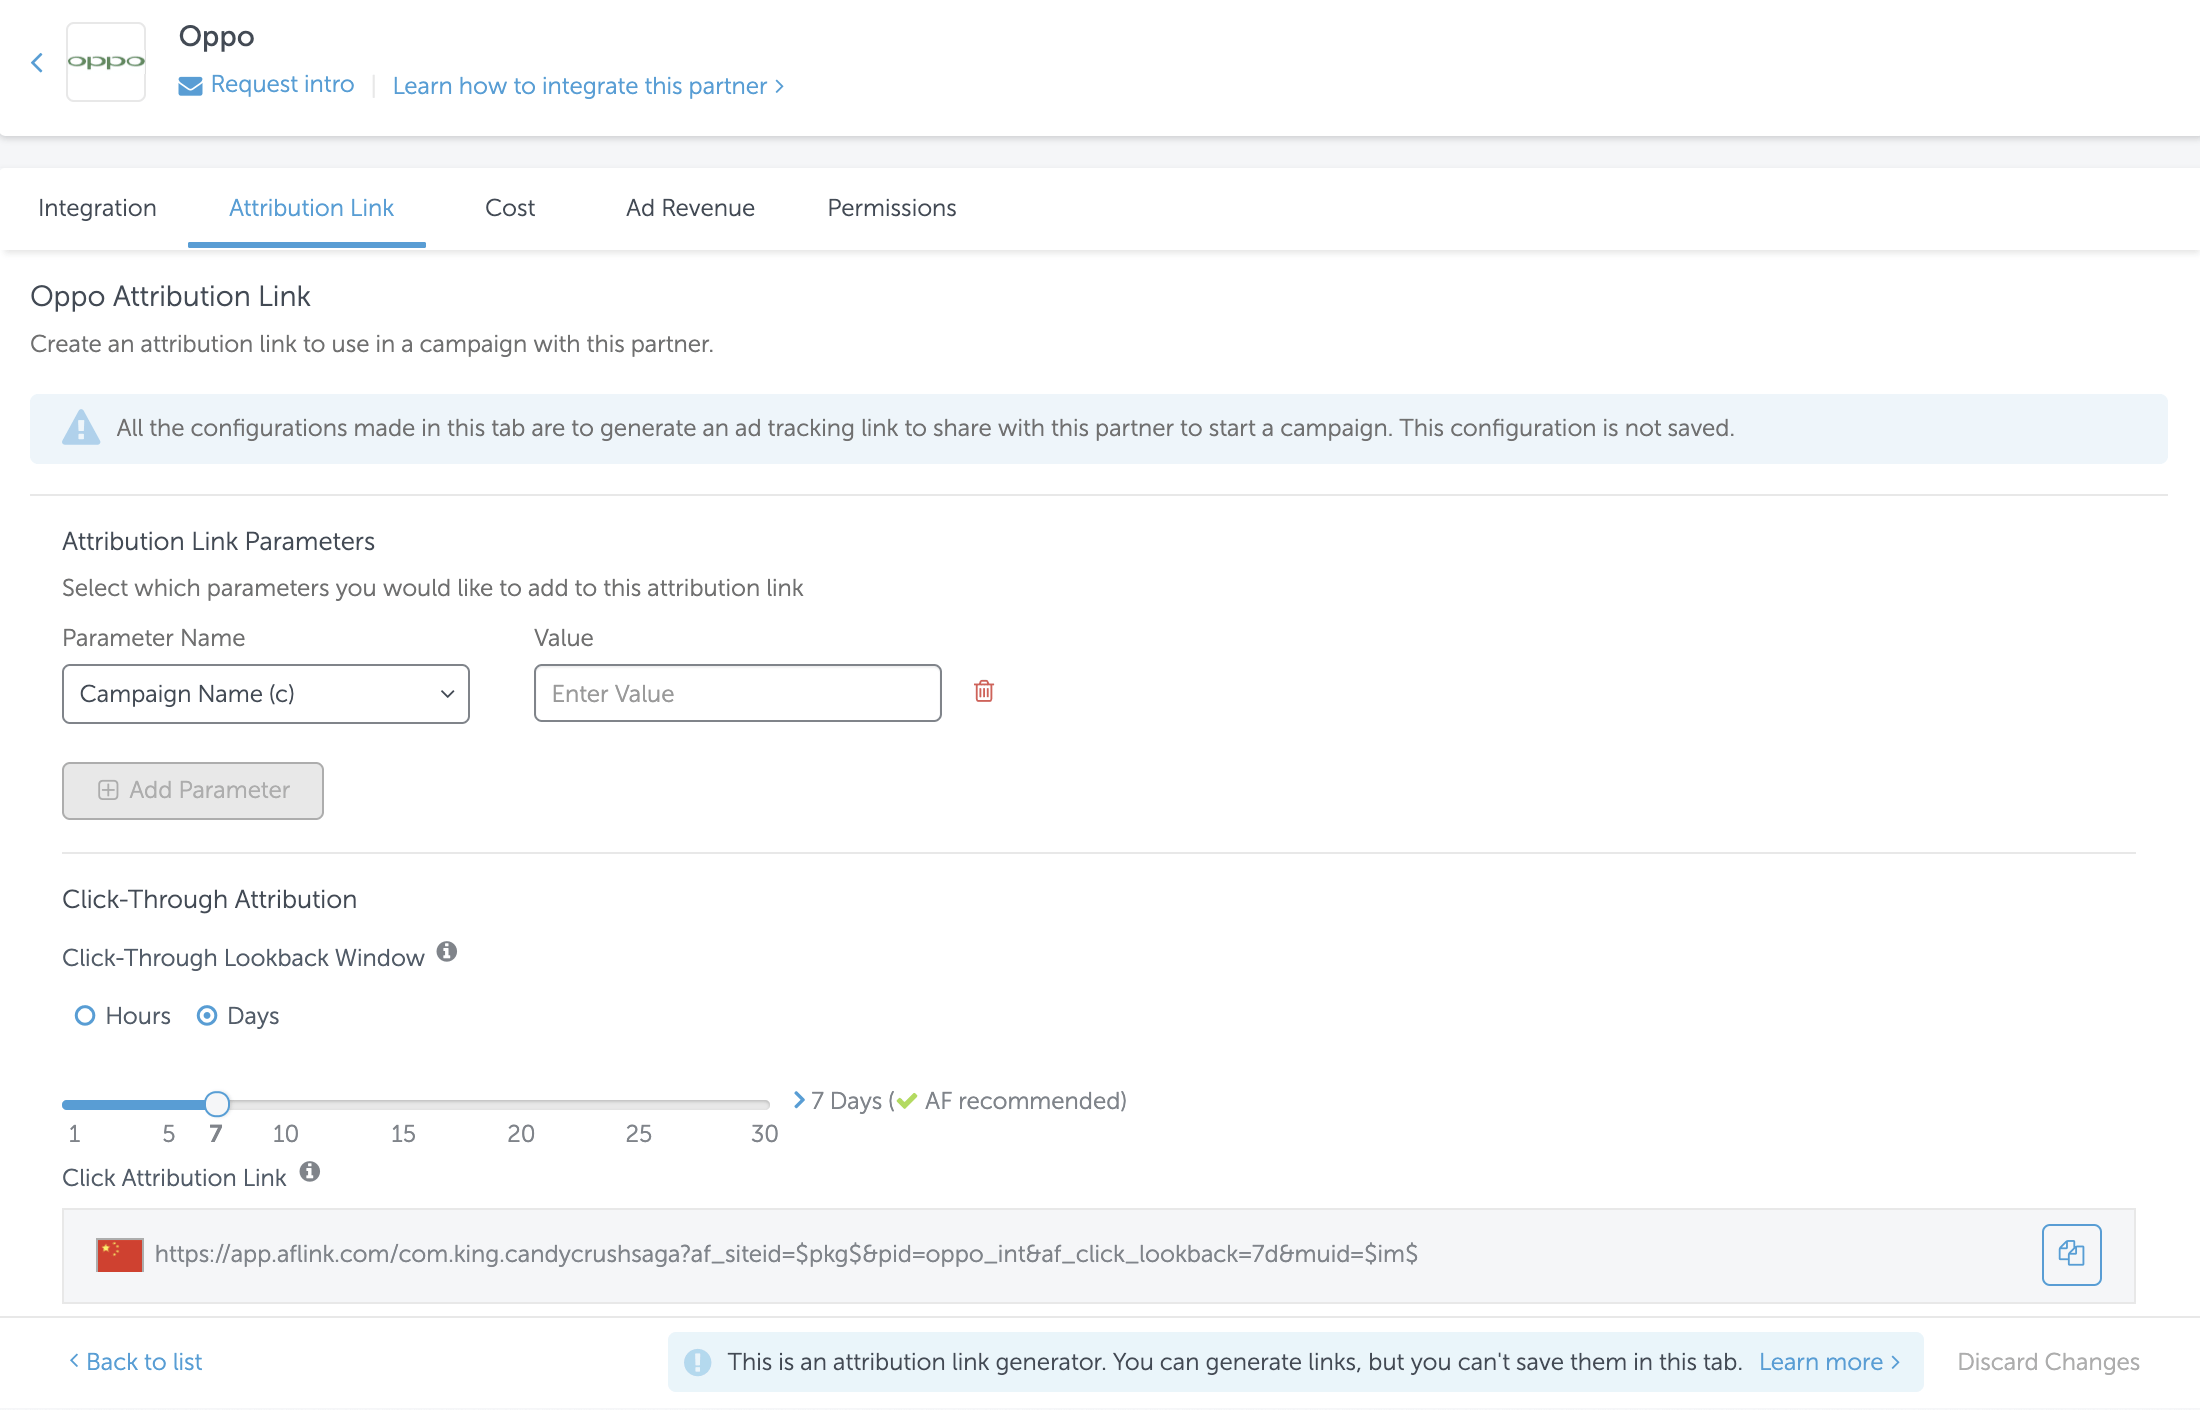The height and width of the screenshot is (1410, 2200).
Task: Click the Add Parameter button
Action: [193, 790]
